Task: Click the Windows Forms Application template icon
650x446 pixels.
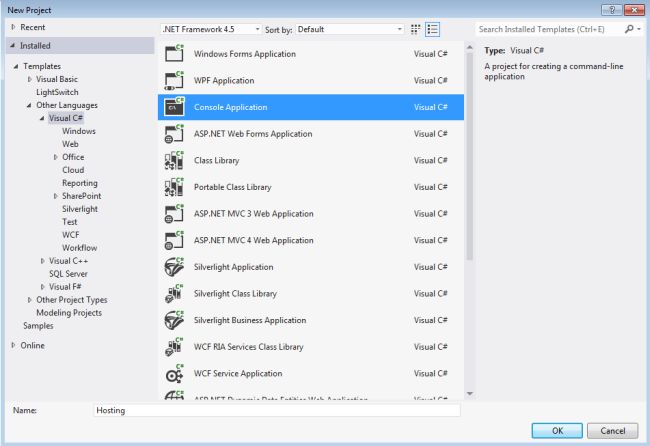Action: click(174, 53)
